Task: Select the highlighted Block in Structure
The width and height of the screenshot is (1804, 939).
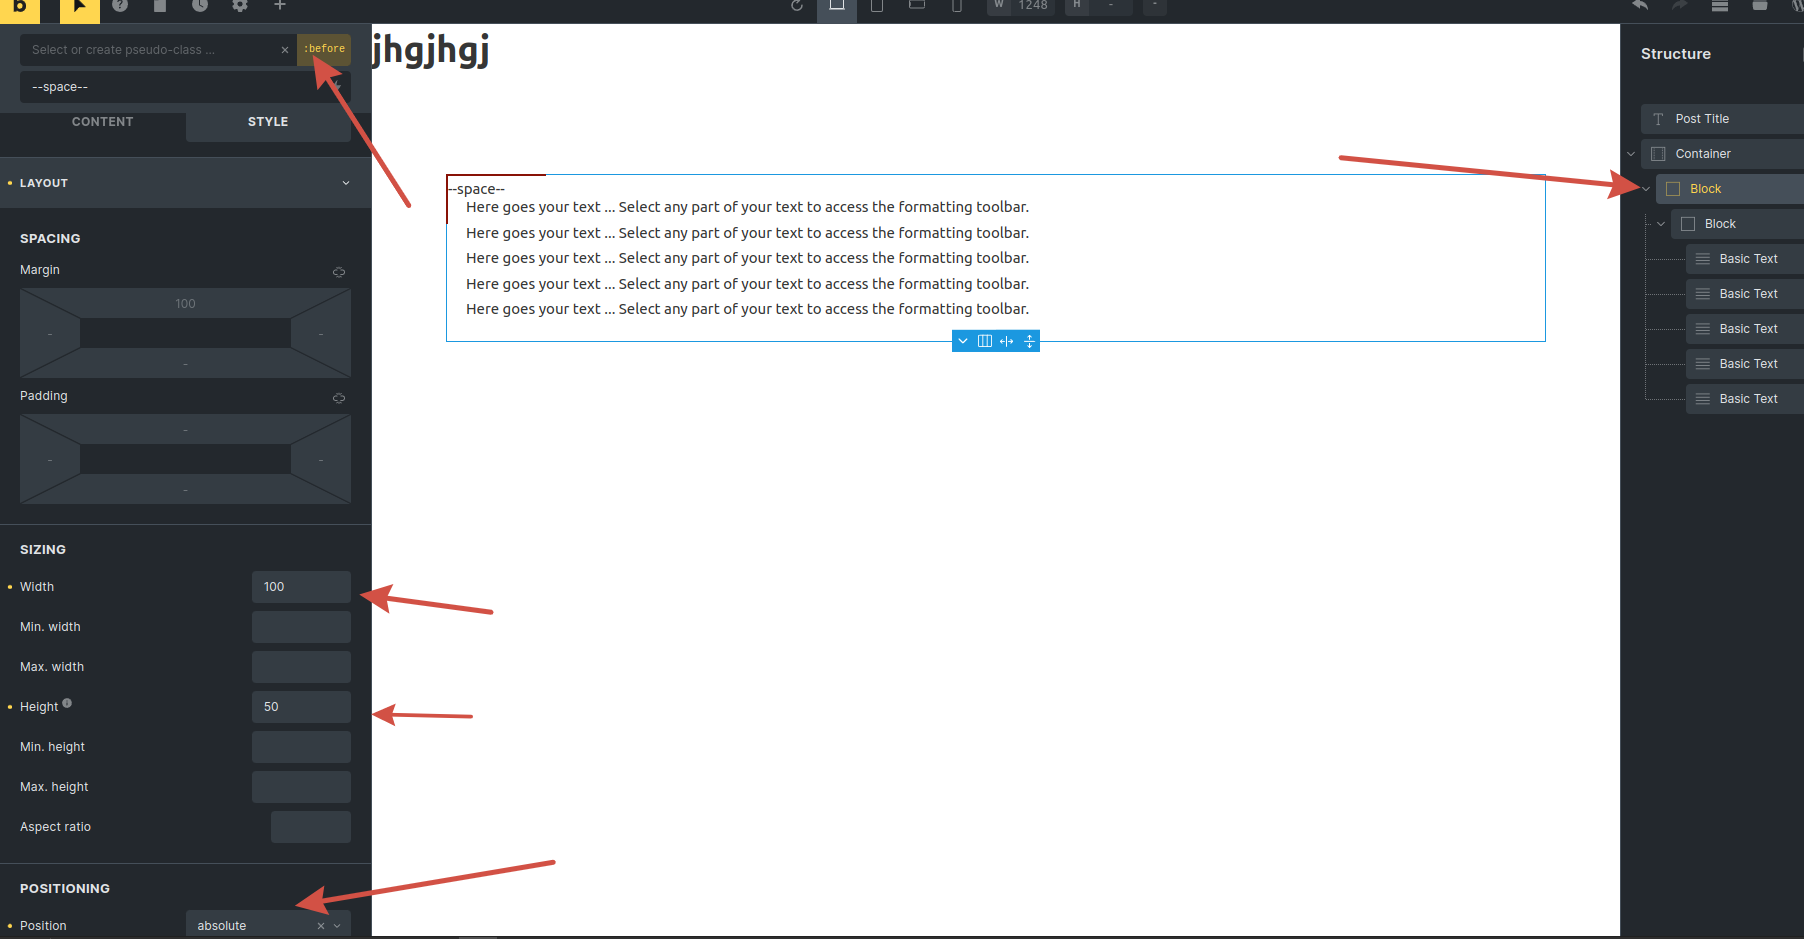Action: pyautogui.click(x=1730, y=189)
